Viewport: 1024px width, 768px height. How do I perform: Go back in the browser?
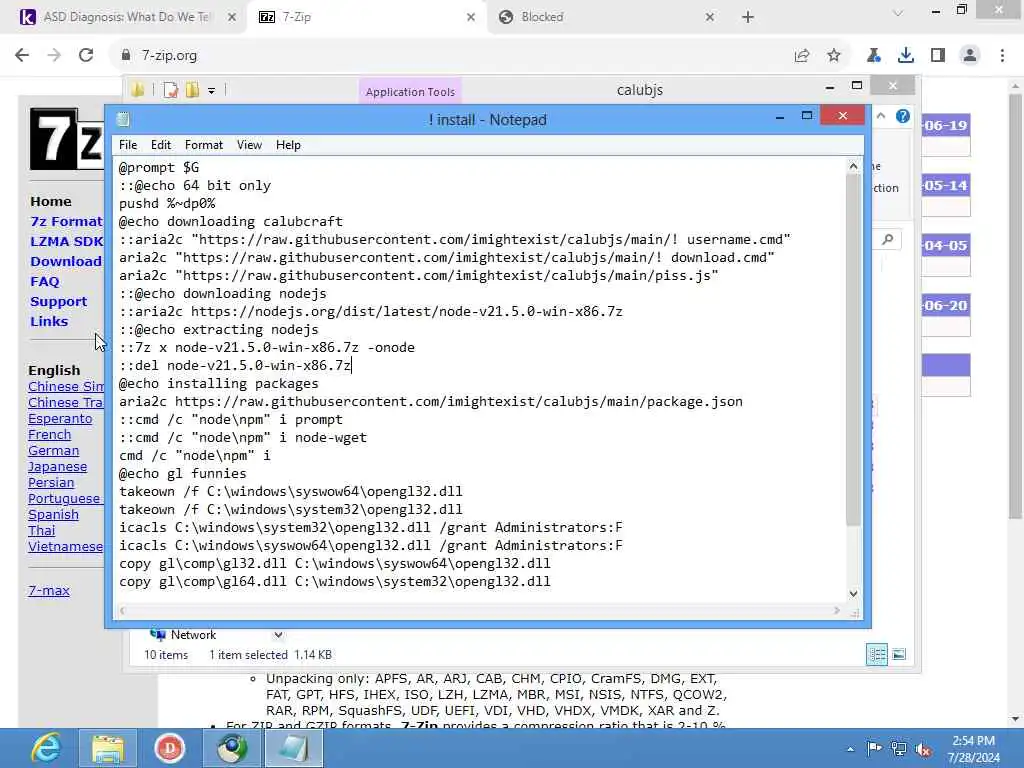(x=22, y=56)
